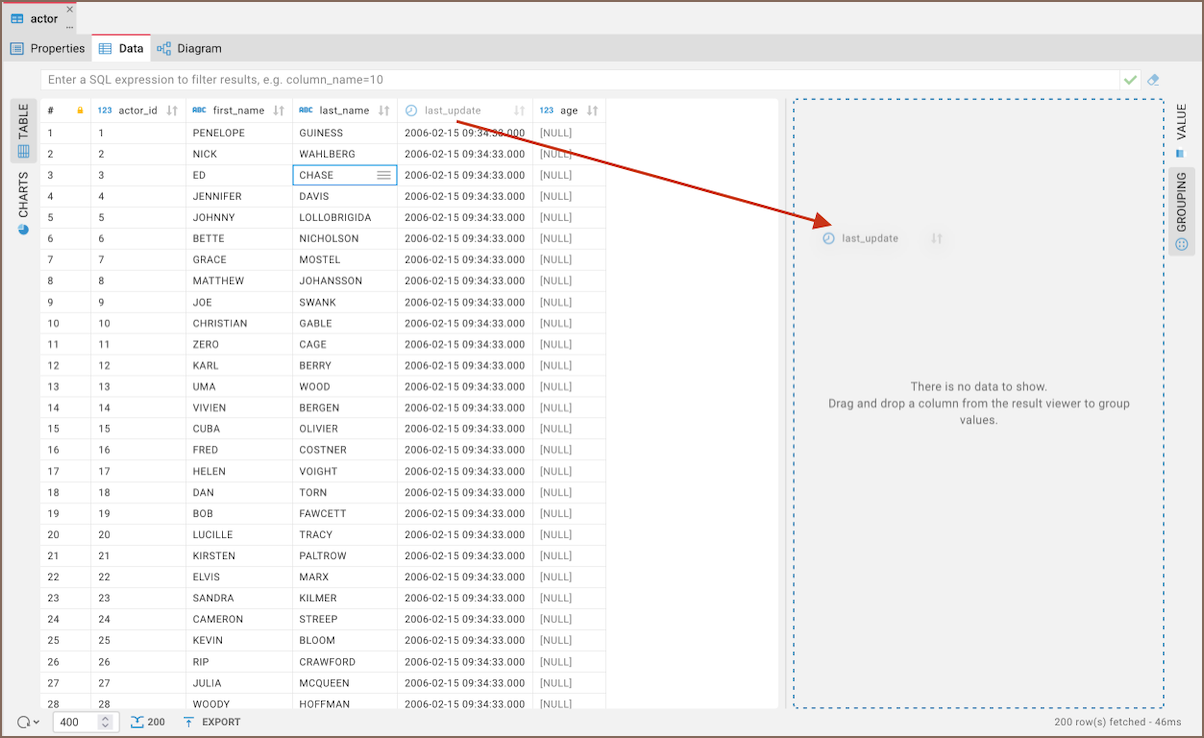The image size is (1204, 738).
Task: Open the Properties tab
Action: point(47,48)
